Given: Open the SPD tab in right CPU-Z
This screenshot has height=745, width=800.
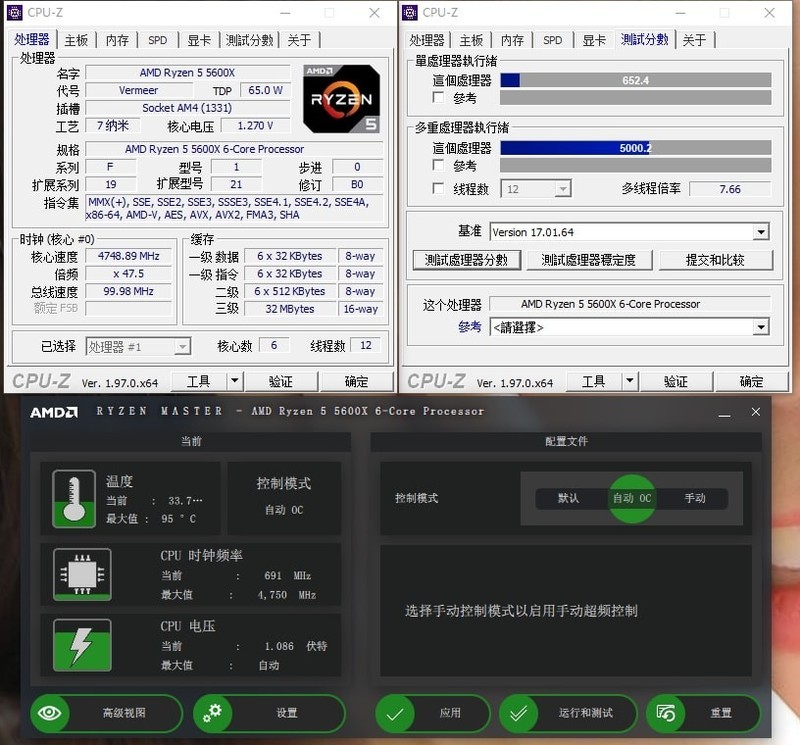Looking at the screenshot, I should [x=553, y=39].
